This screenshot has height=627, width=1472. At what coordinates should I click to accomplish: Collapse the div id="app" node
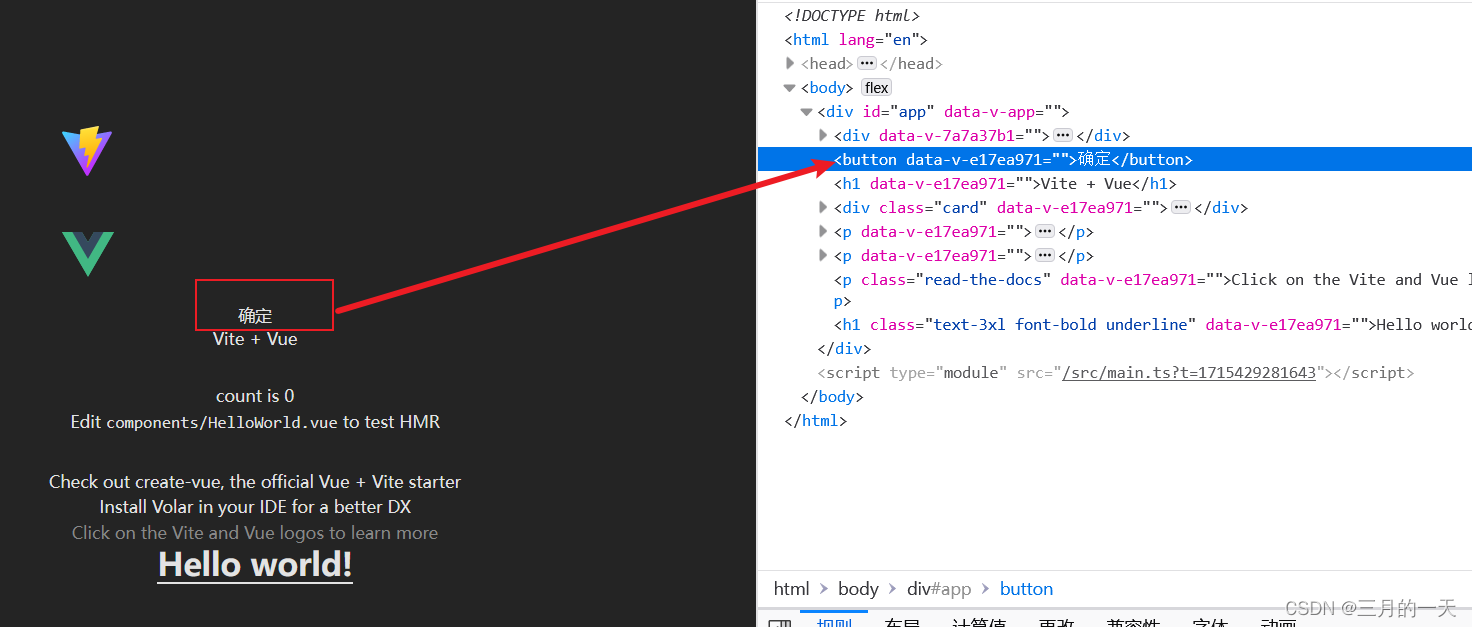point(807,112)
